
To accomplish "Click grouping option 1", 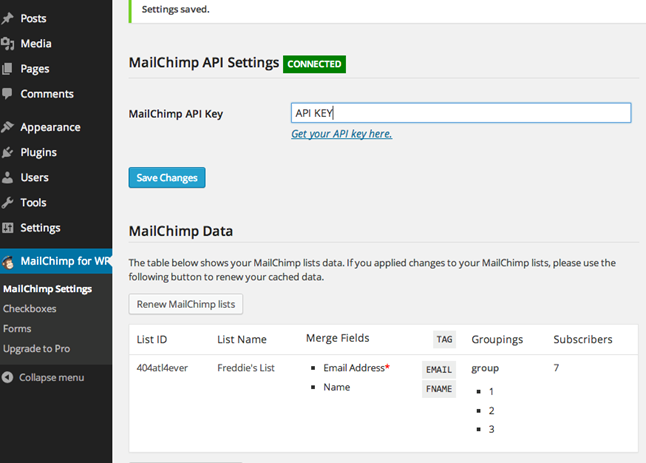I will (x=491, y=391).
